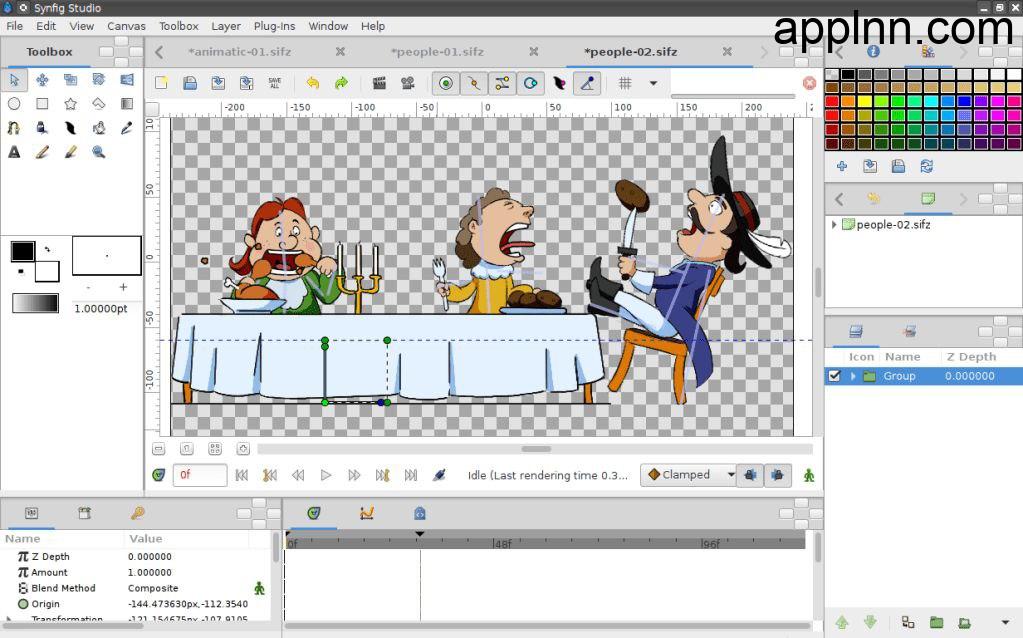
Task: Toggle angle handles display
Action: point(587,83)
